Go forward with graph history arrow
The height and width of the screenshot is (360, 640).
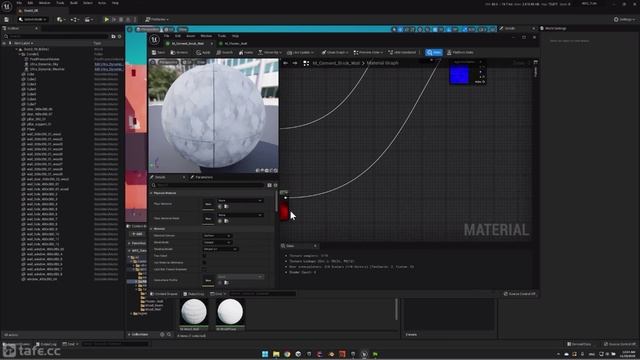(x=295, y=63)
